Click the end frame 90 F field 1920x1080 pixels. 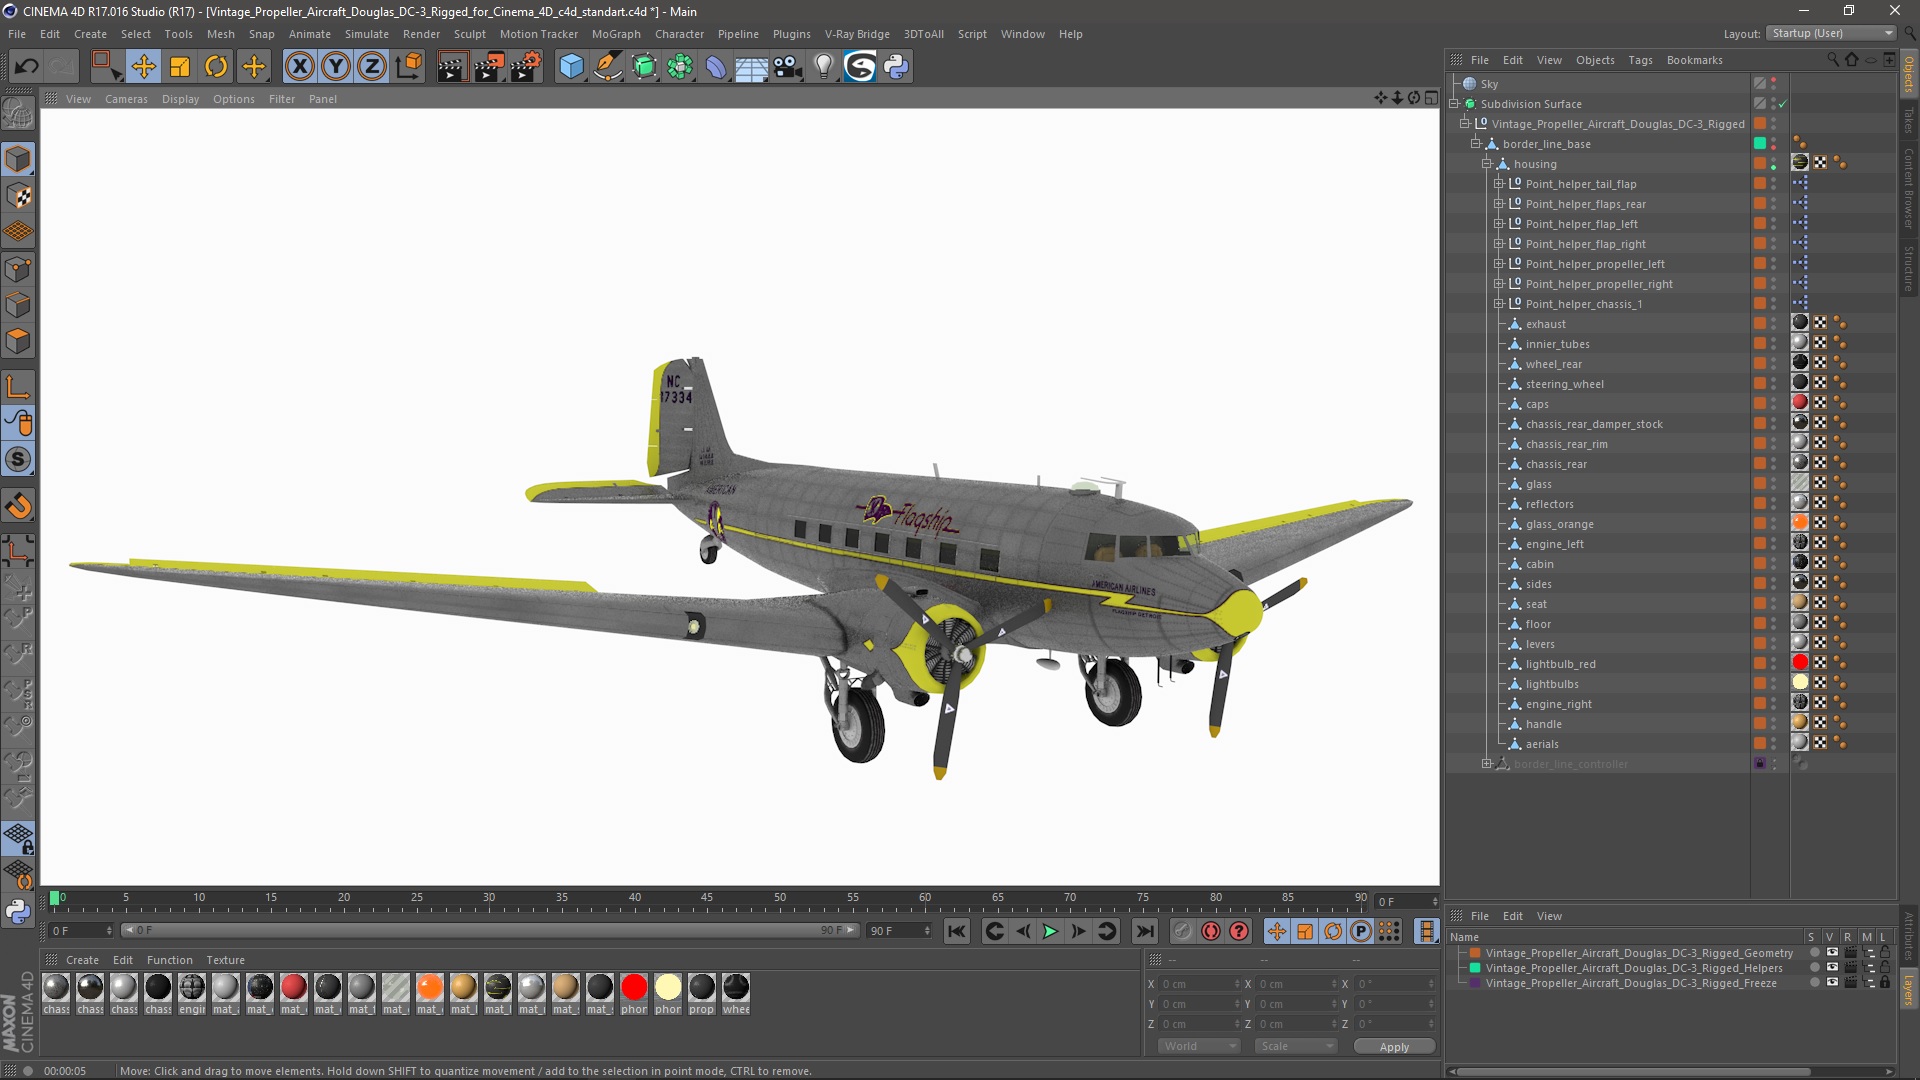coord(899,931)
